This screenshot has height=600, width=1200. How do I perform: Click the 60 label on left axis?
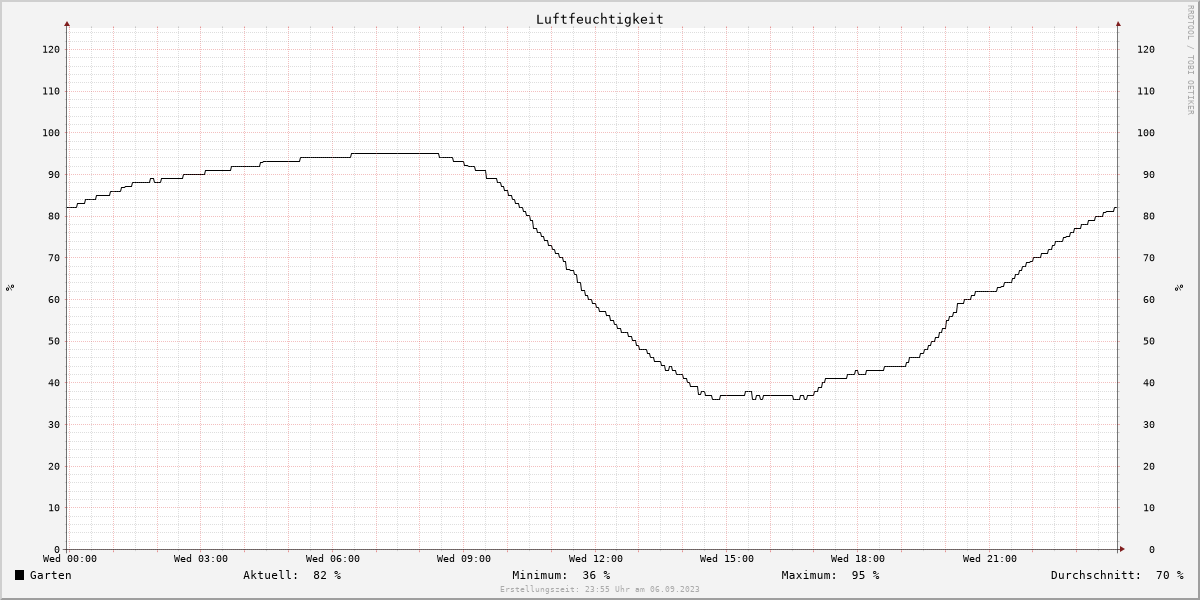pyautogui.click(x=53, y=299)
